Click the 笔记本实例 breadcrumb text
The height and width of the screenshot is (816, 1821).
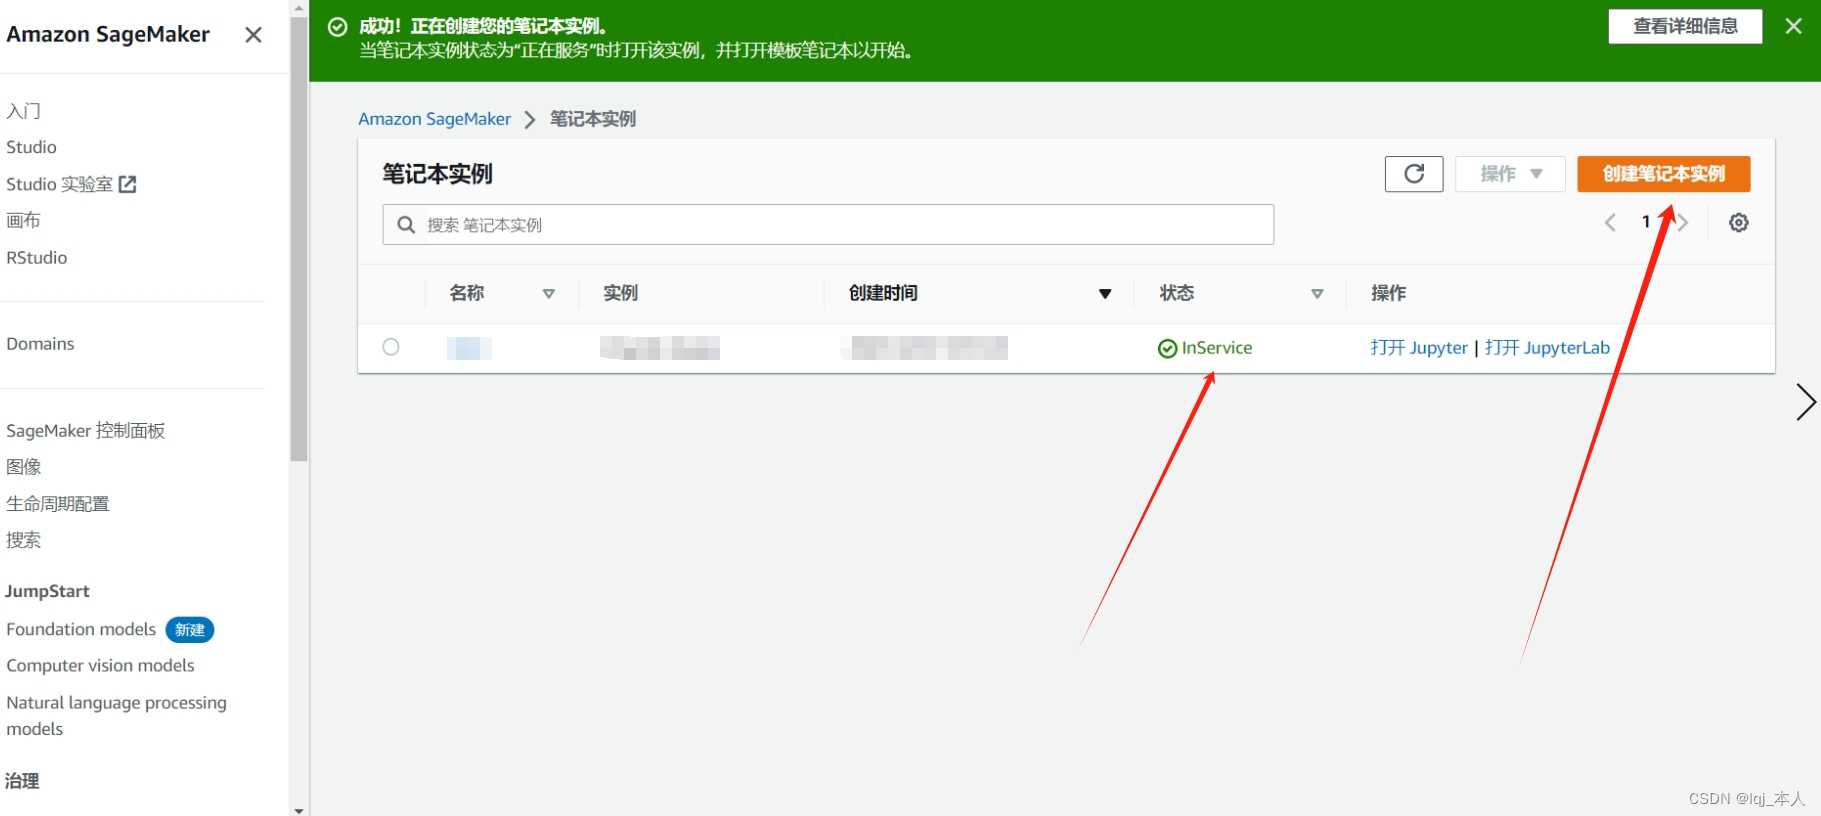pyautogui.click(x=593, y=119)
